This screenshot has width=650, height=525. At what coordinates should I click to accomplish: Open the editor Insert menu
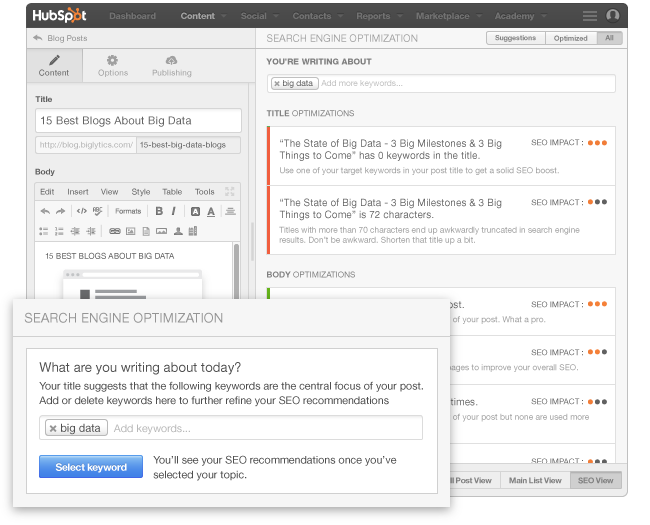[x=78, y=192]
